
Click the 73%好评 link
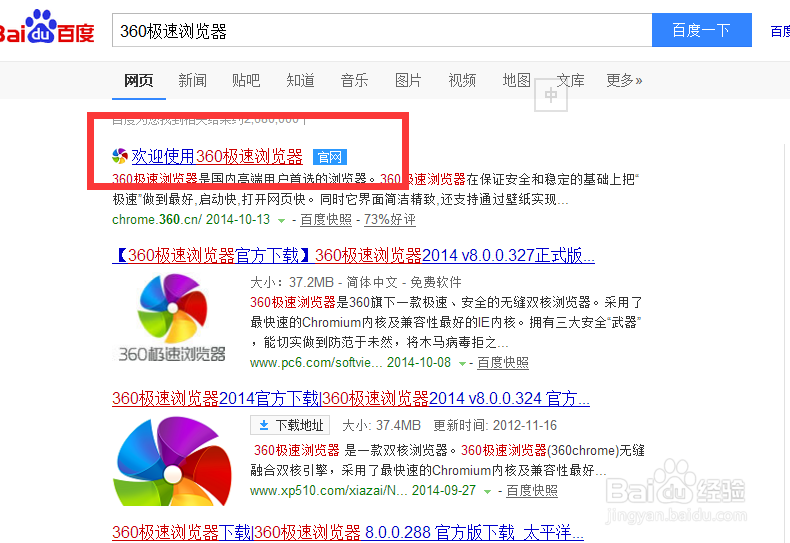pyautogui.click(x=390, y=220)
